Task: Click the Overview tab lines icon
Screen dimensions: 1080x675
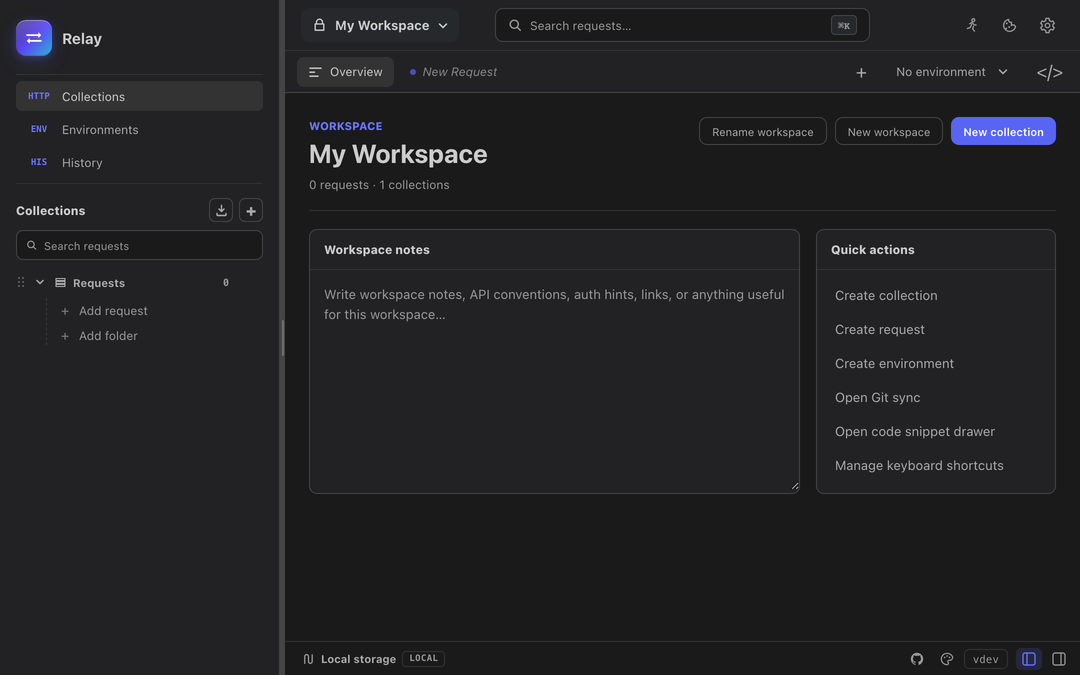Action: click(315, 72)
